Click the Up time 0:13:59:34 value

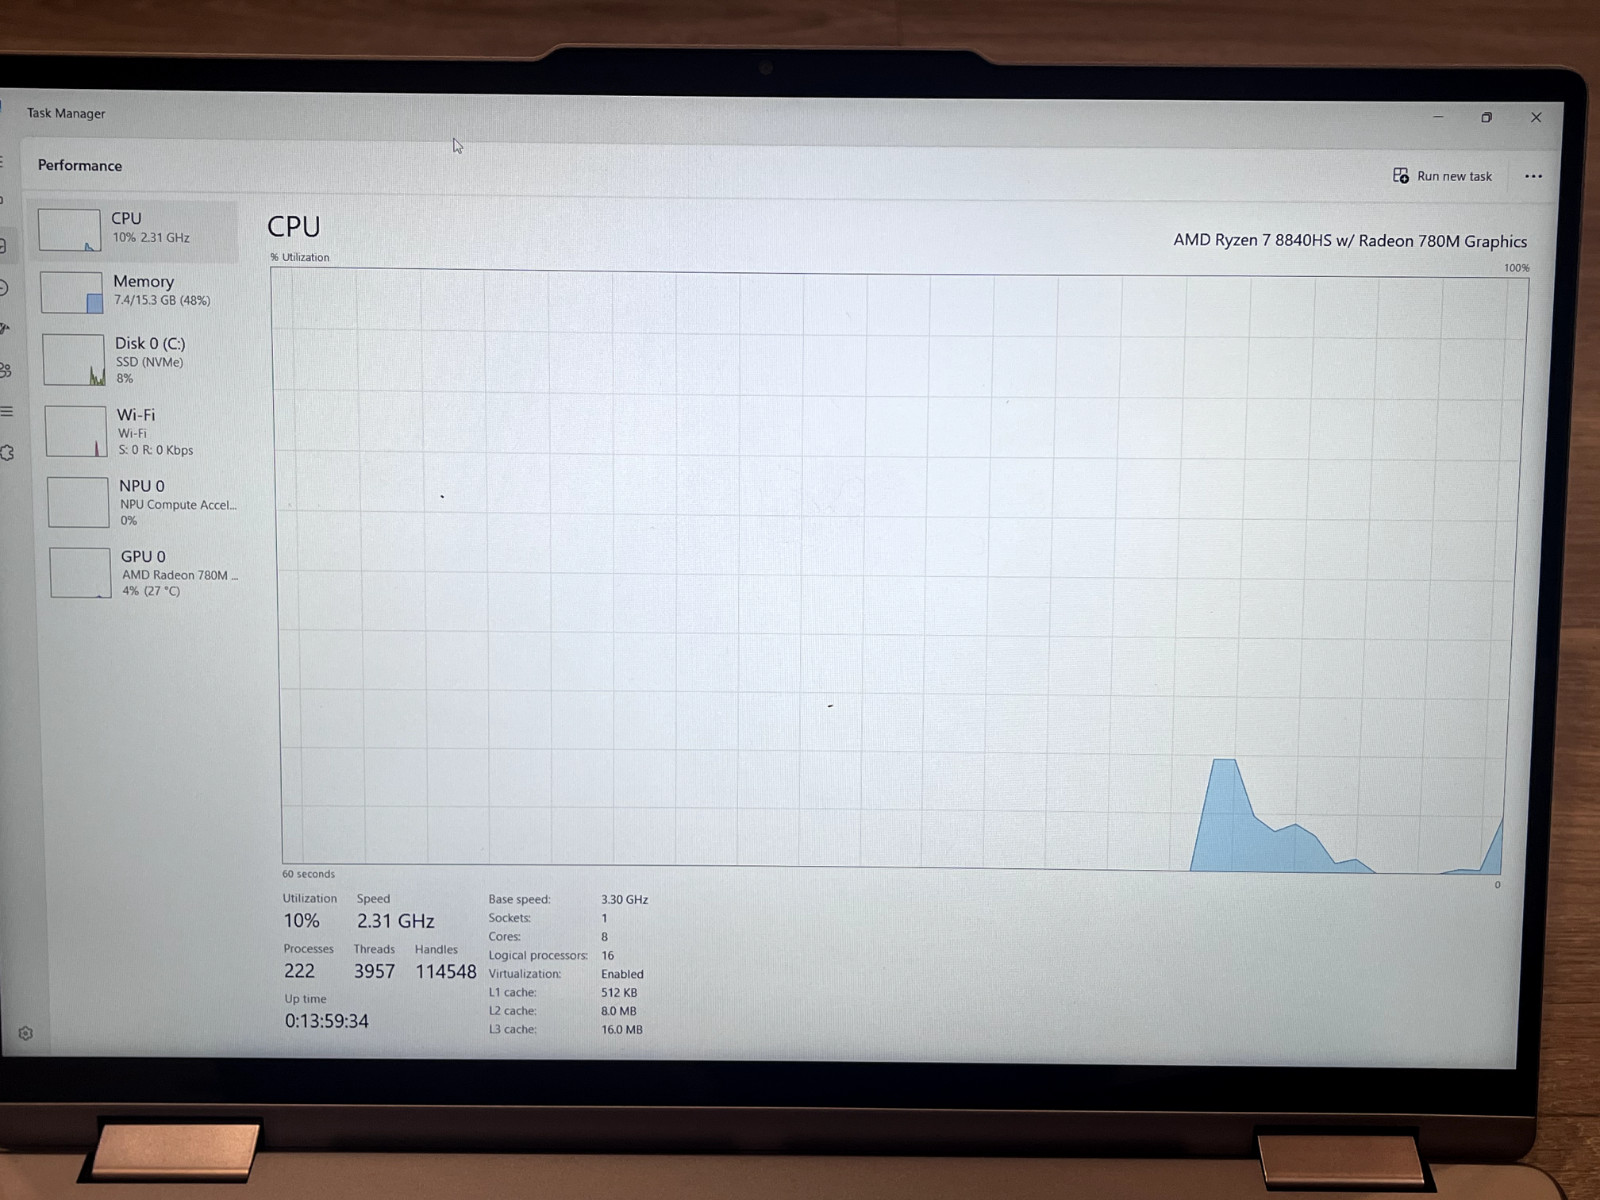click(326, 1021)
